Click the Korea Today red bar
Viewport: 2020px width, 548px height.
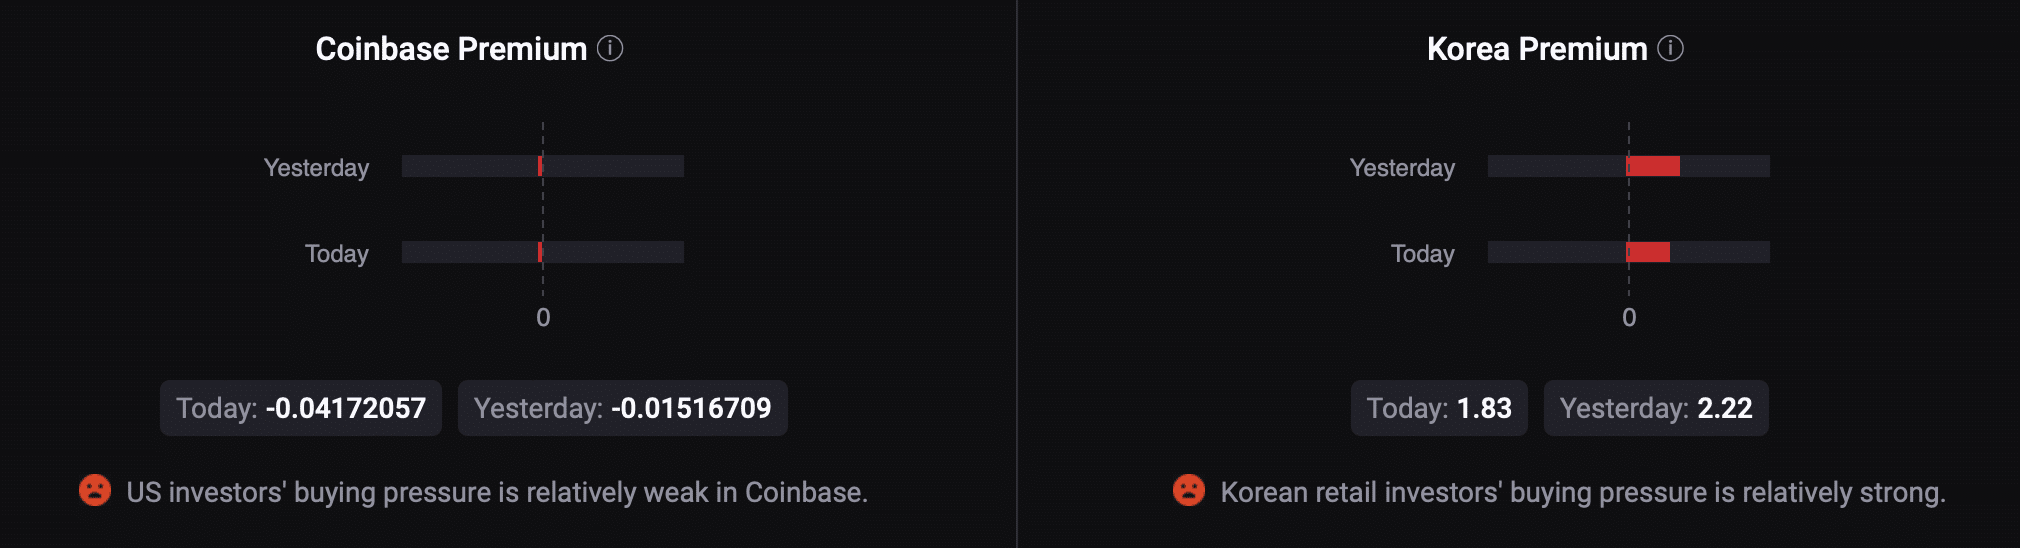pyautogui.click(x=1648, y=252)
